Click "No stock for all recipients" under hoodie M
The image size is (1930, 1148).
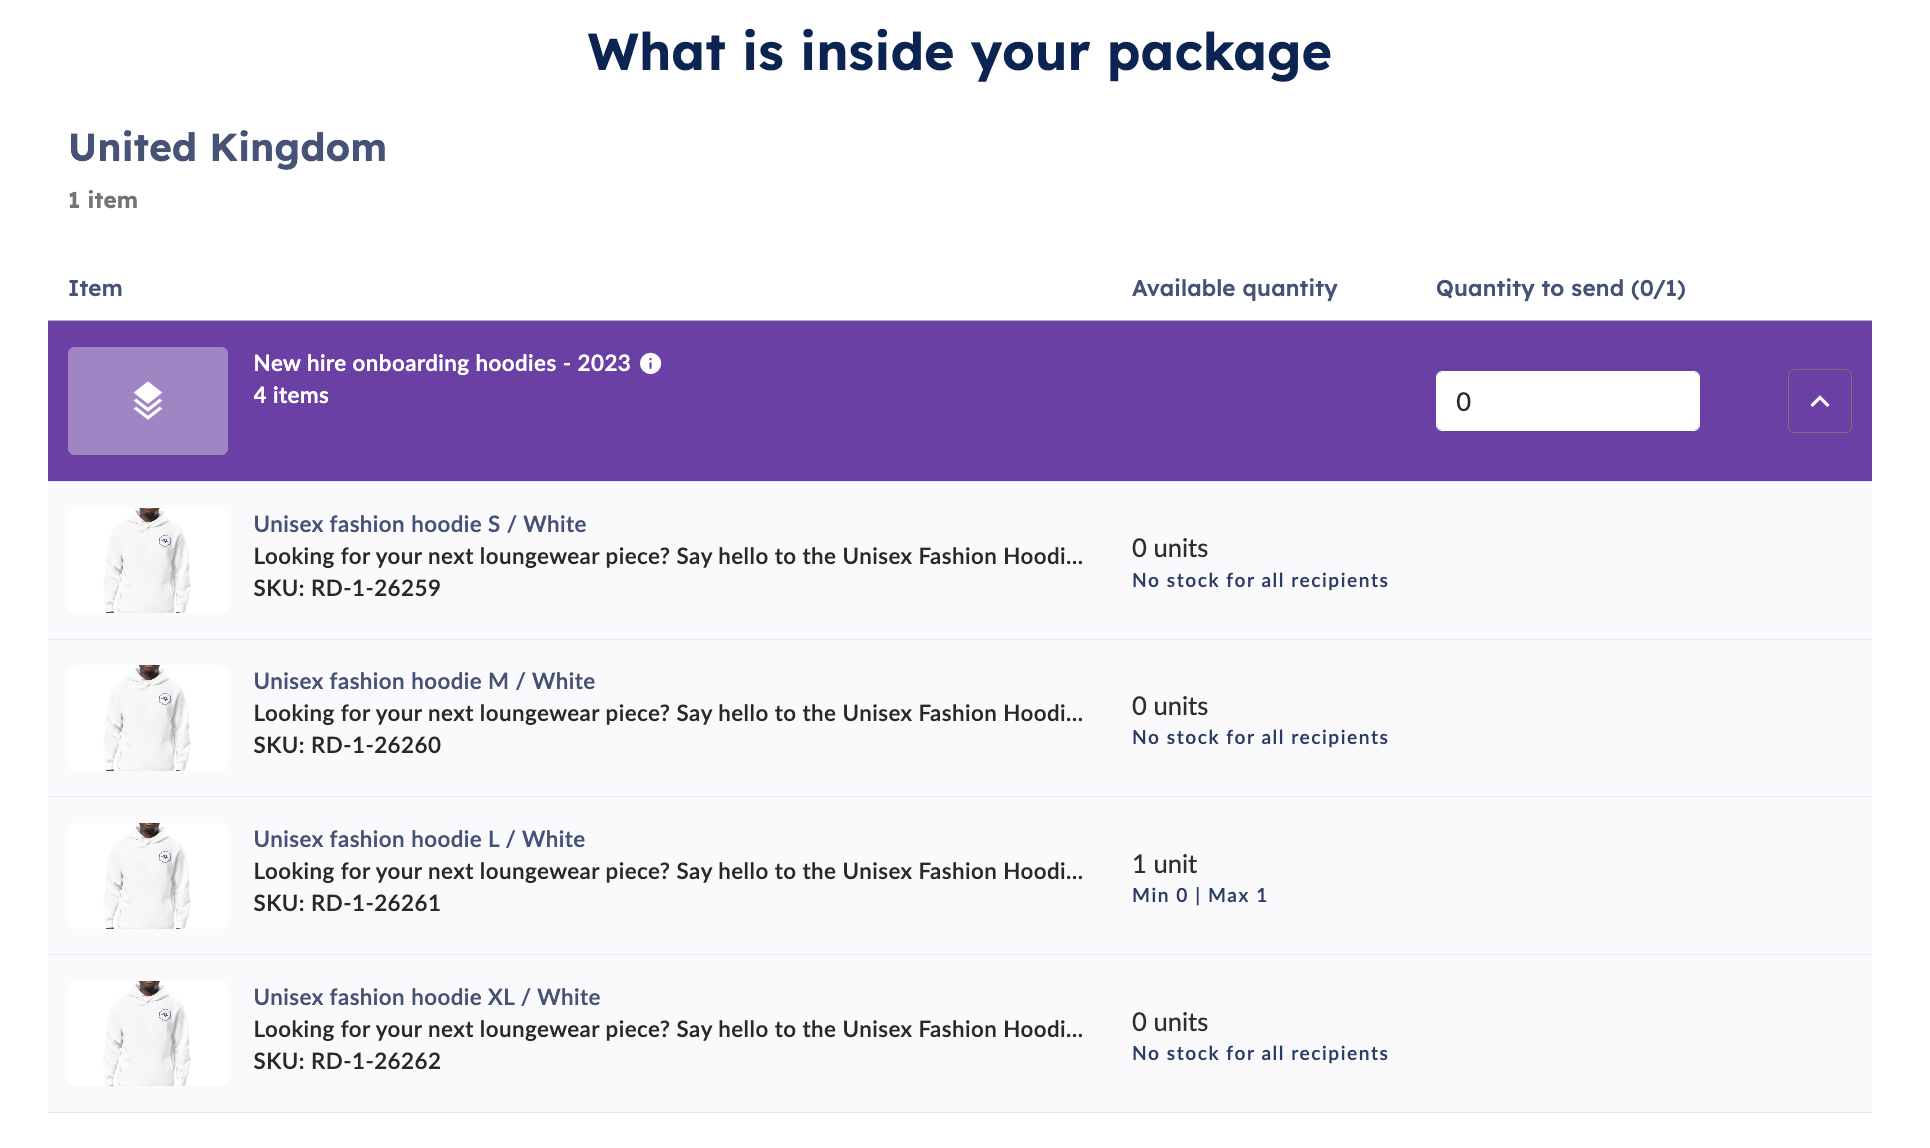(1260, 737)
